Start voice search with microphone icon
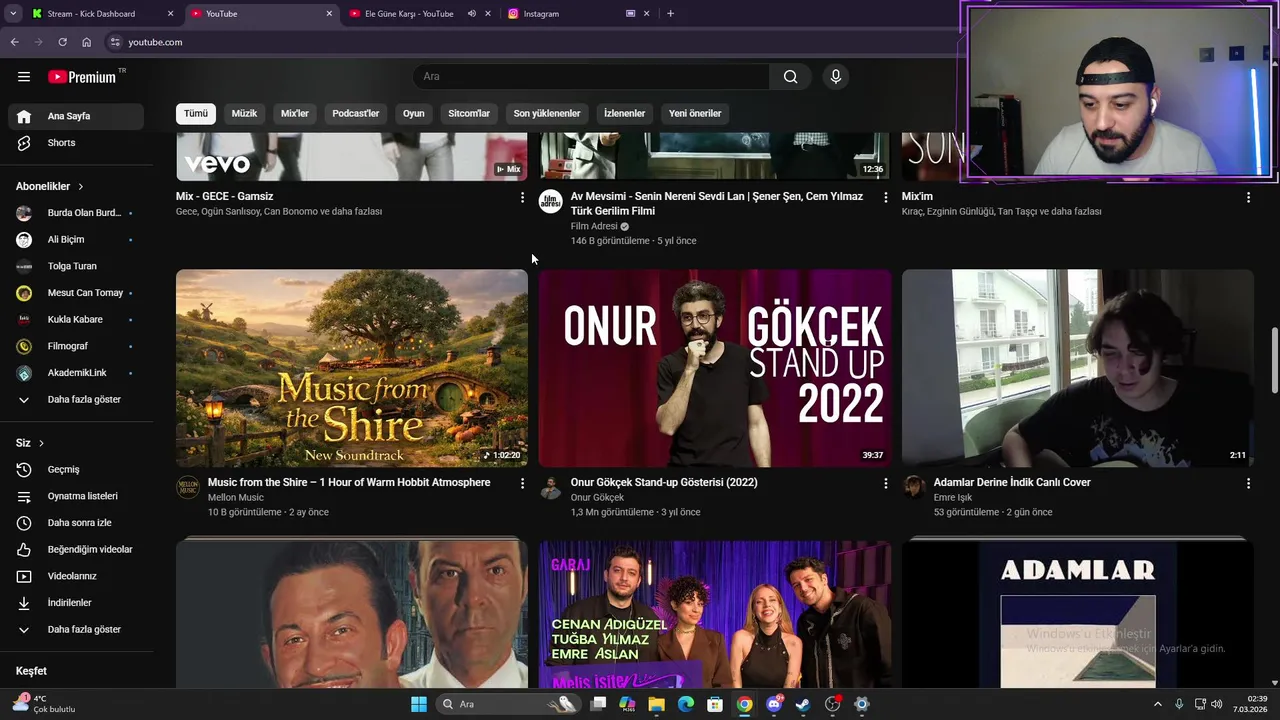Screen dimensions: 1280x720 tap(836, 77)
